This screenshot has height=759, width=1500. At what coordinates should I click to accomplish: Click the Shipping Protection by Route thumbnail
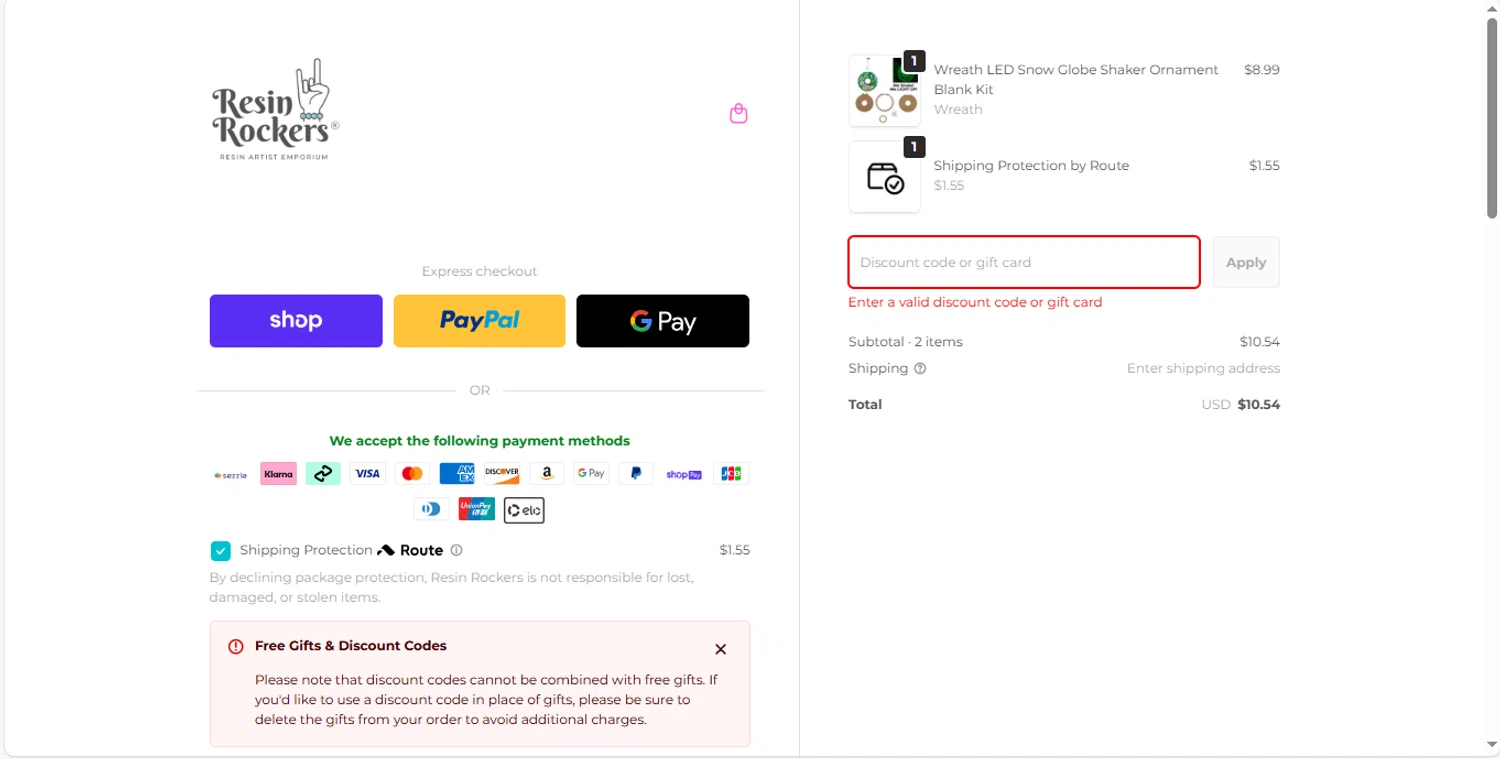coord(885,177)
